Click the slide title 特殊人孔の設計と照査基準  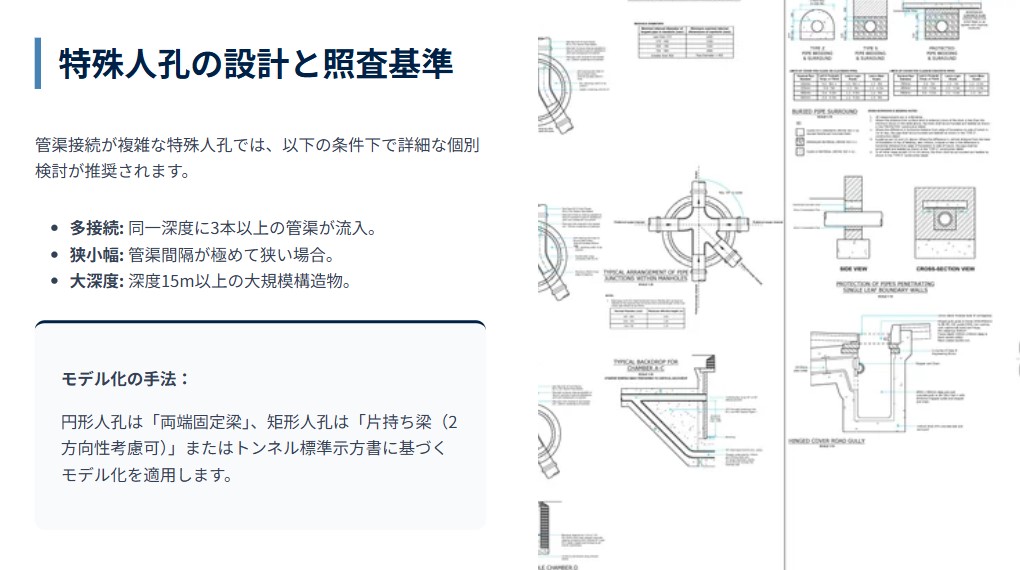coord(256,64)
